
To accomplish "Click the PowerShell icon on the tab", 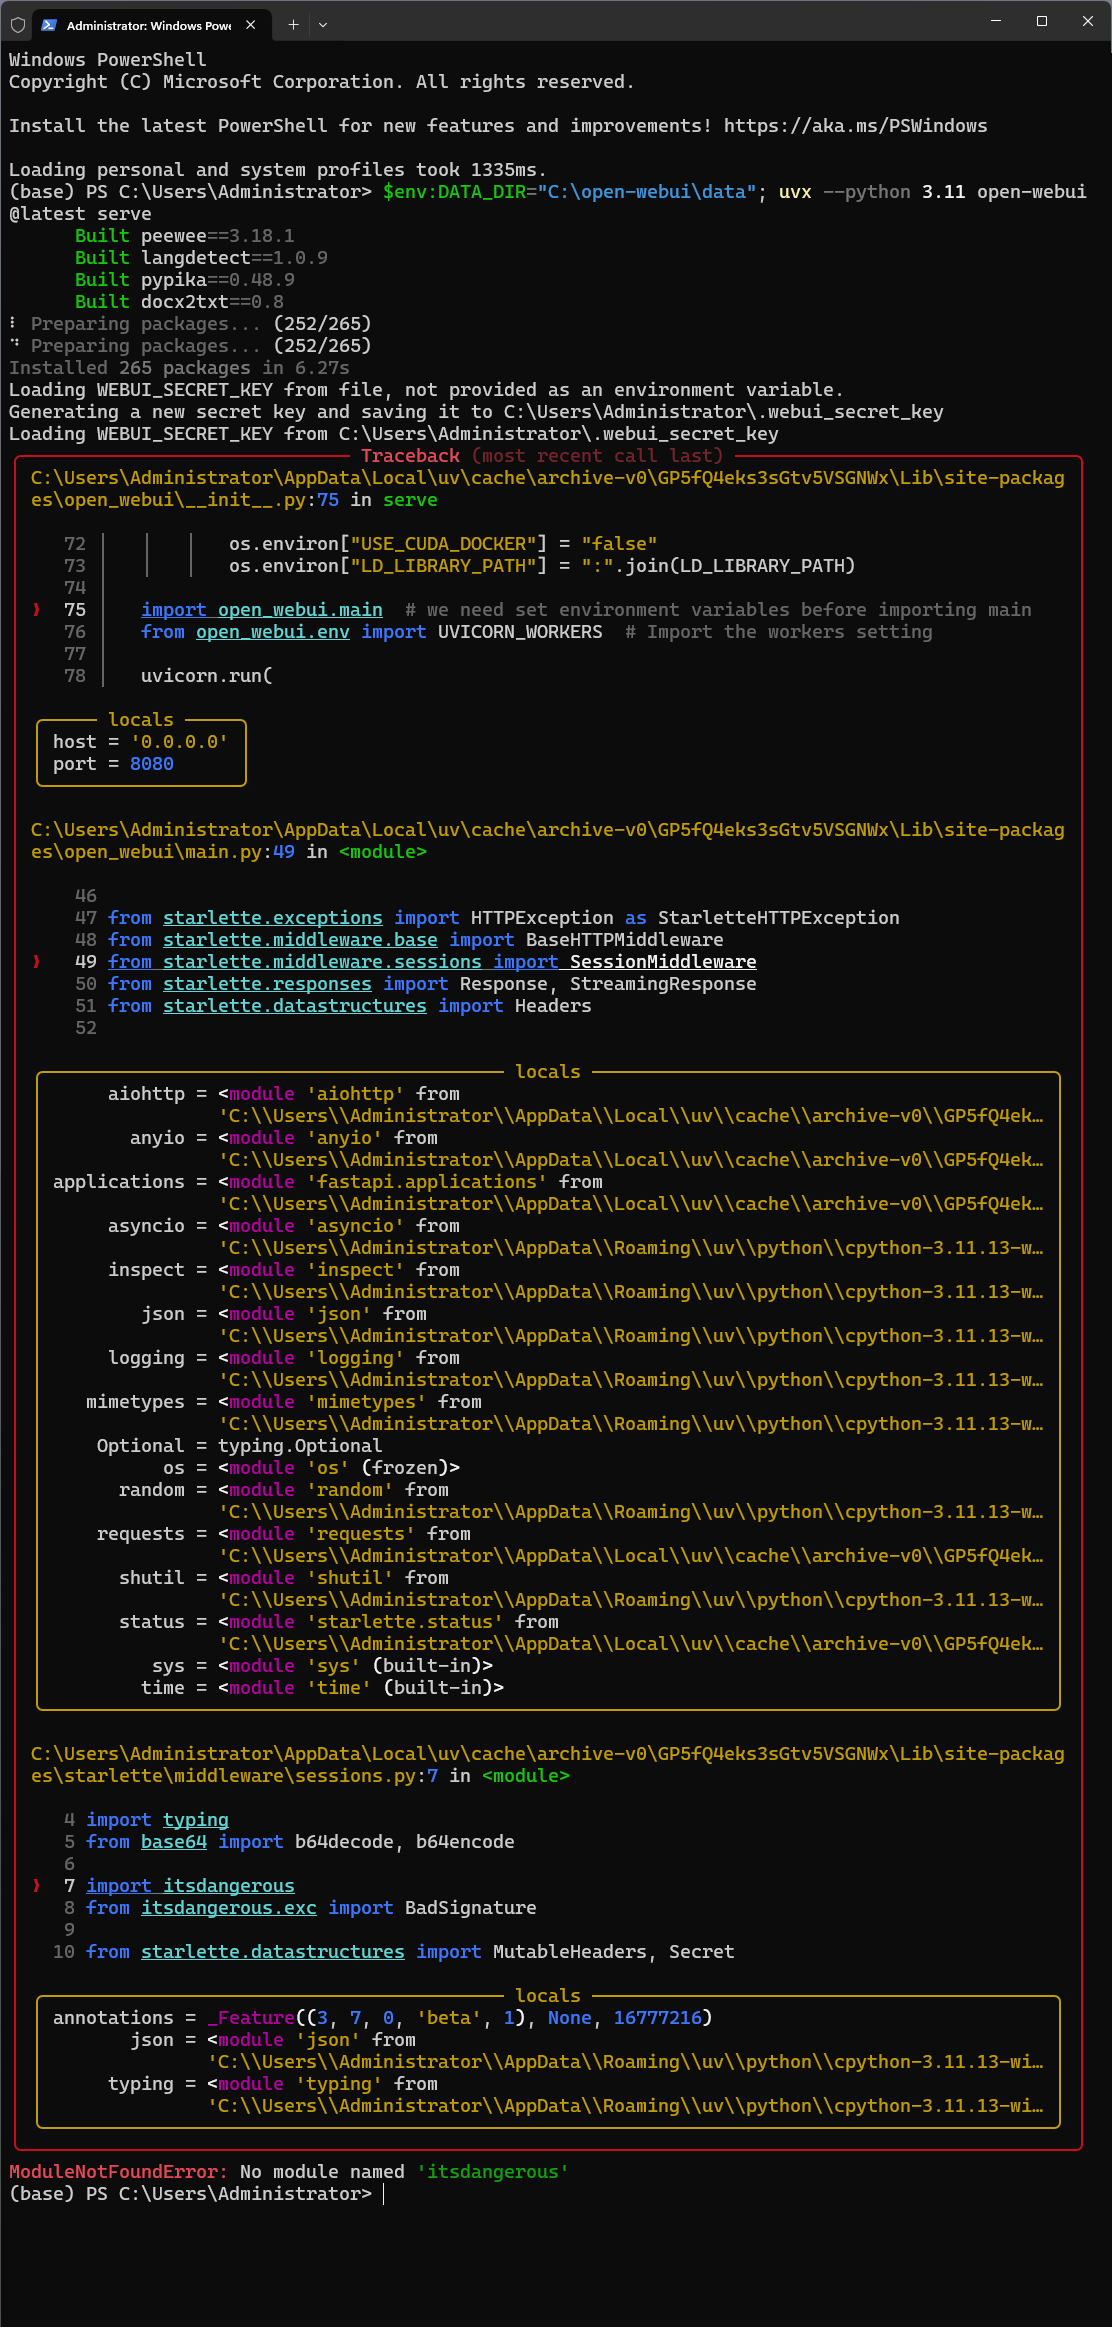I will pos(48,25).
